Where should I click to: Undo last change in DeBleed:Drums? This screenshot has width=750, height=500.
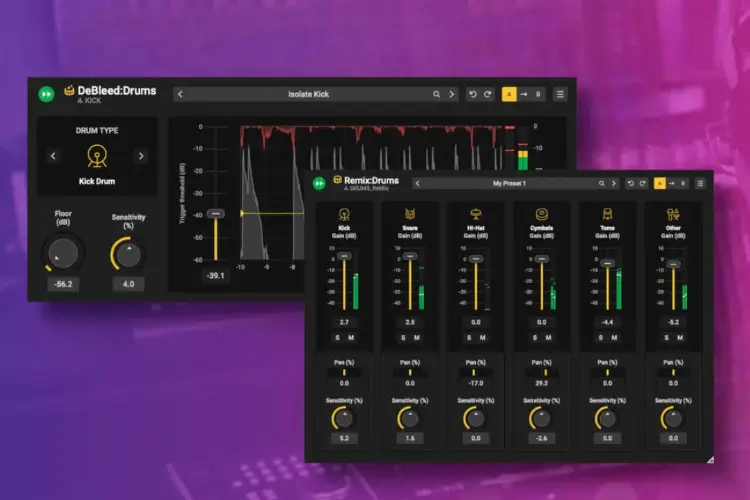pyautogui.click(x=473, y=94)
